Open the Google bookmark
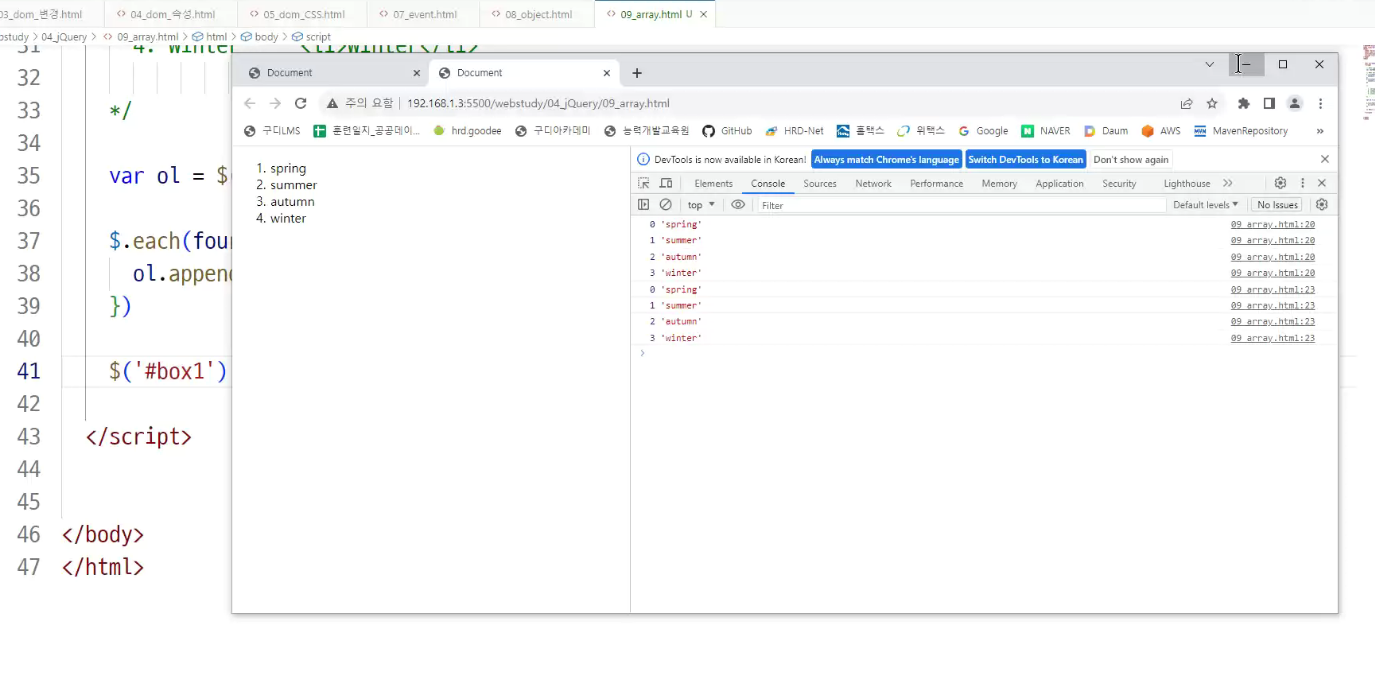Screen dimensions: 1375x693 click(x=983, y=131)
